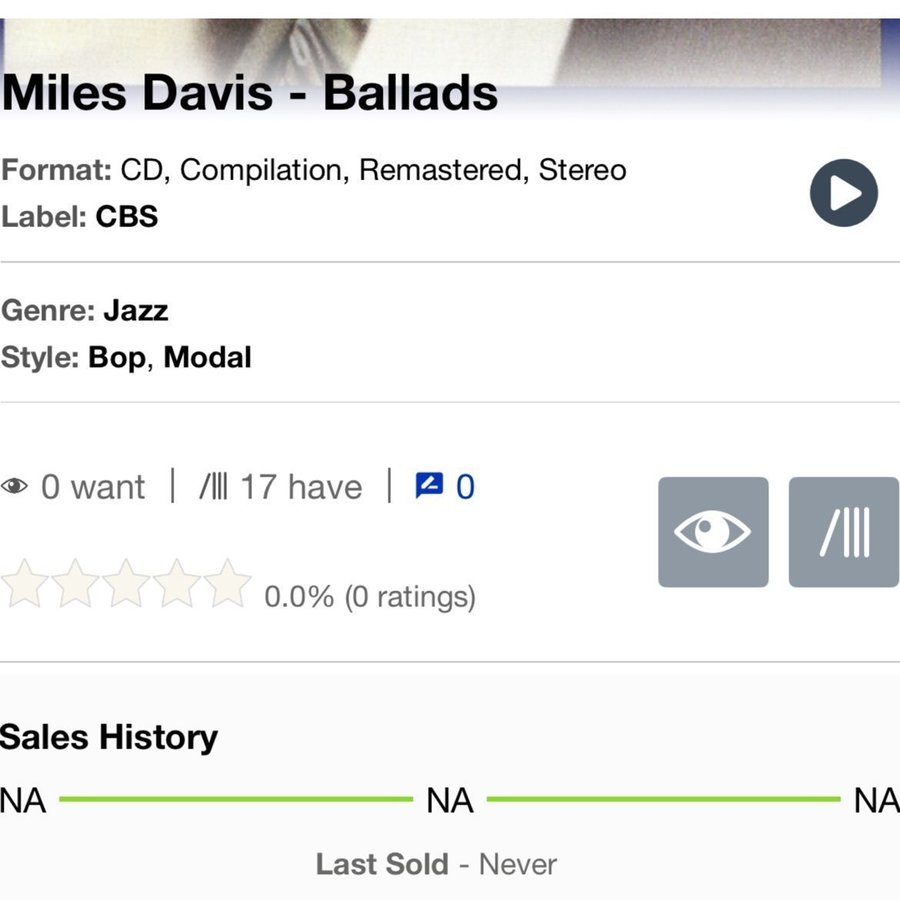Rate the release two stars

[x=75, y=584]
